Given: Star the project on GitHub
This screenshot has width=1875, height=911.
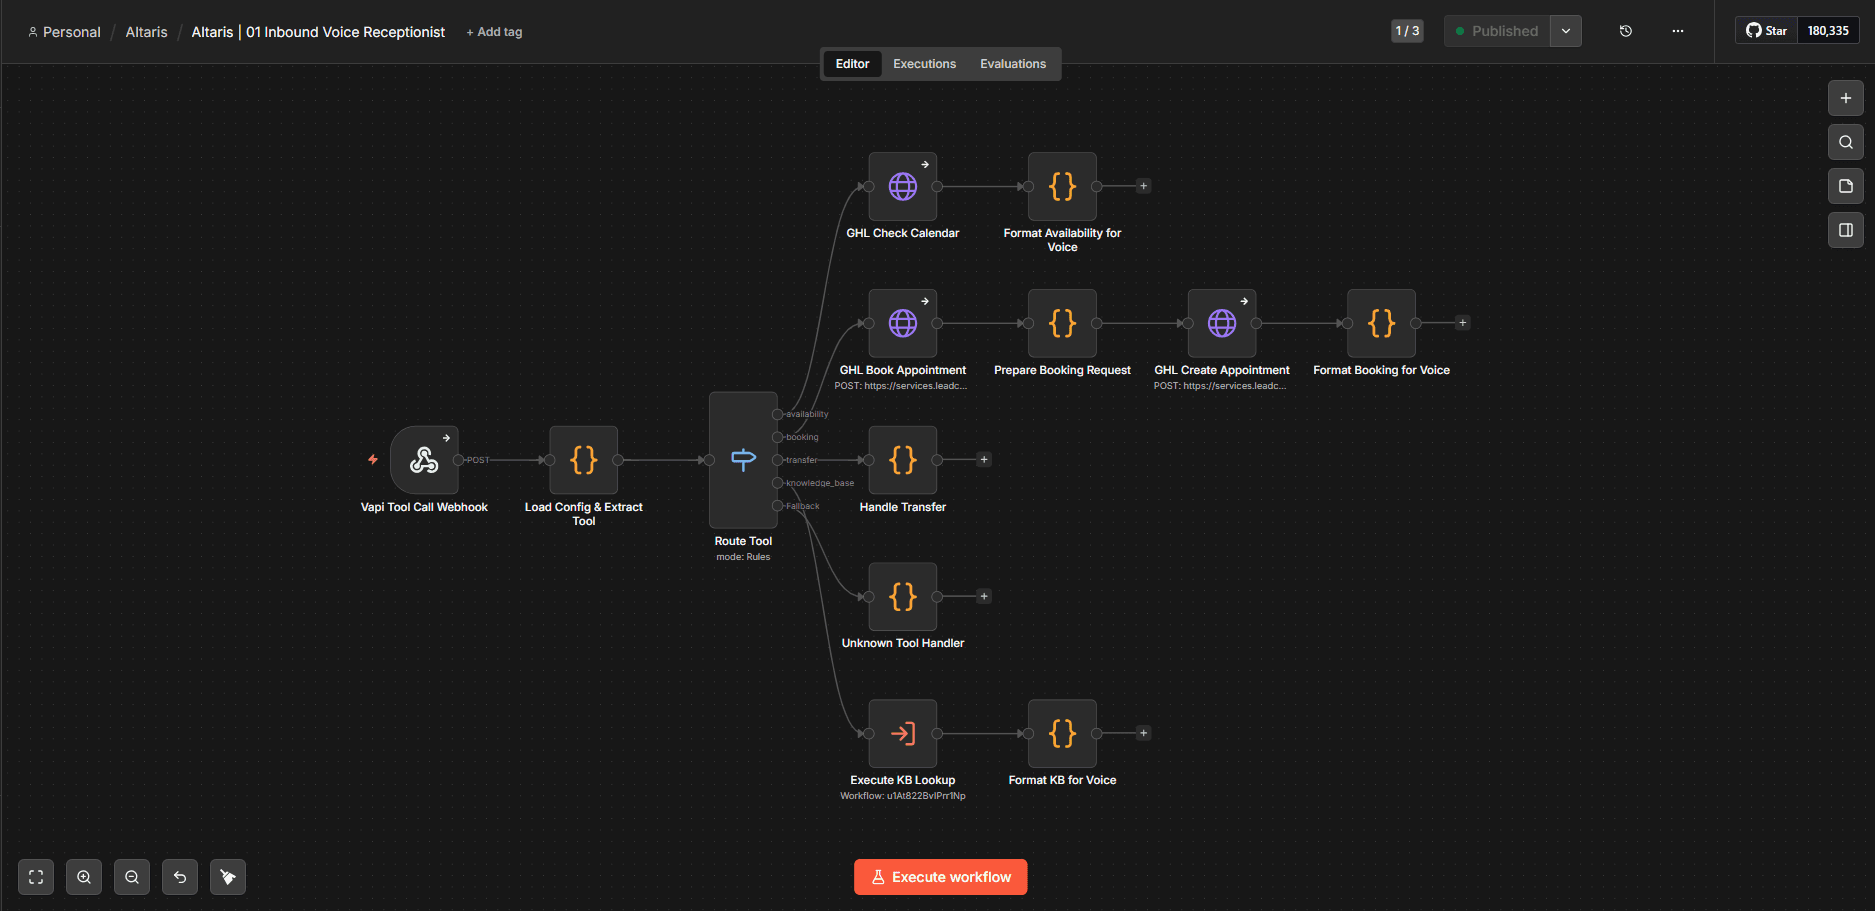Looking at the screenshot, I should 1765,30.
